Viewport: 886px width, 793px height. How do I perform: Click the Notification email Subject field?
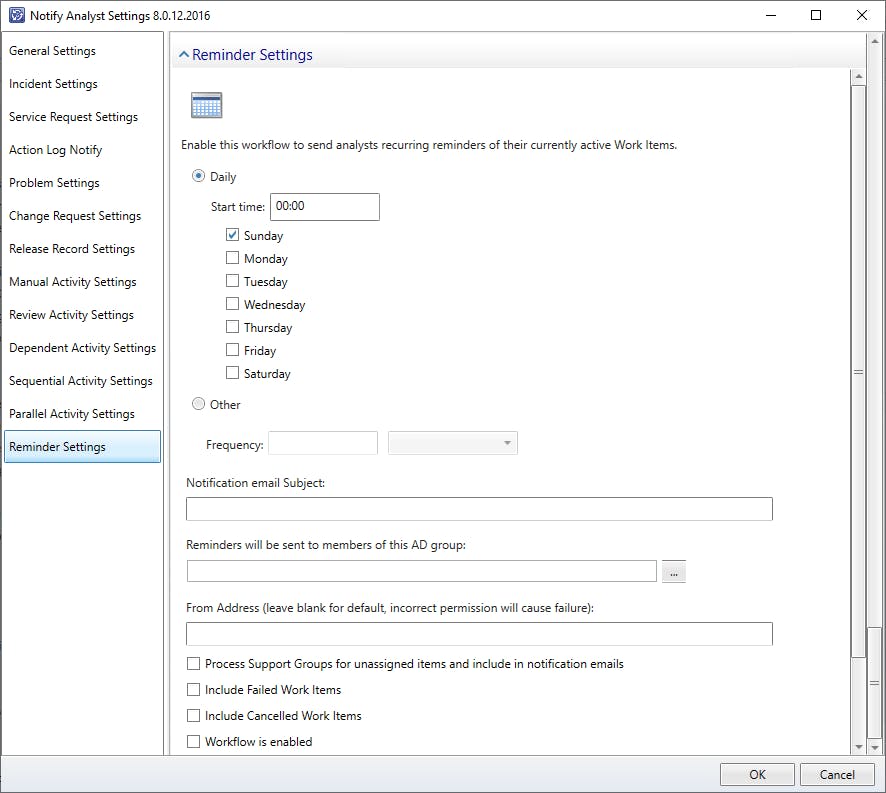pos(479,509)
